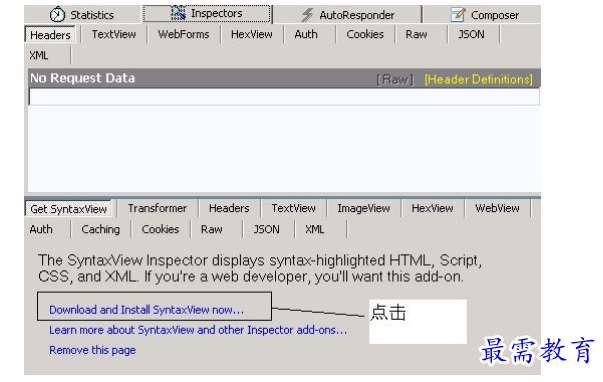The width and height of the screenshot is (603, 382).
Task: Click the SyntaxView Inspector description text
Action: coord(260,269)
